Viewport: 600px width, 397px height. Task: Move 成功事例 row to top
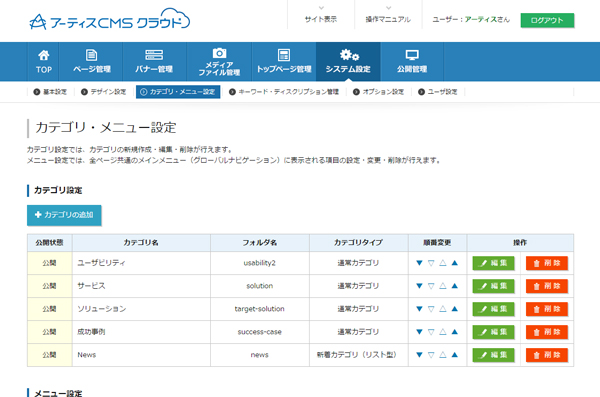455,332
